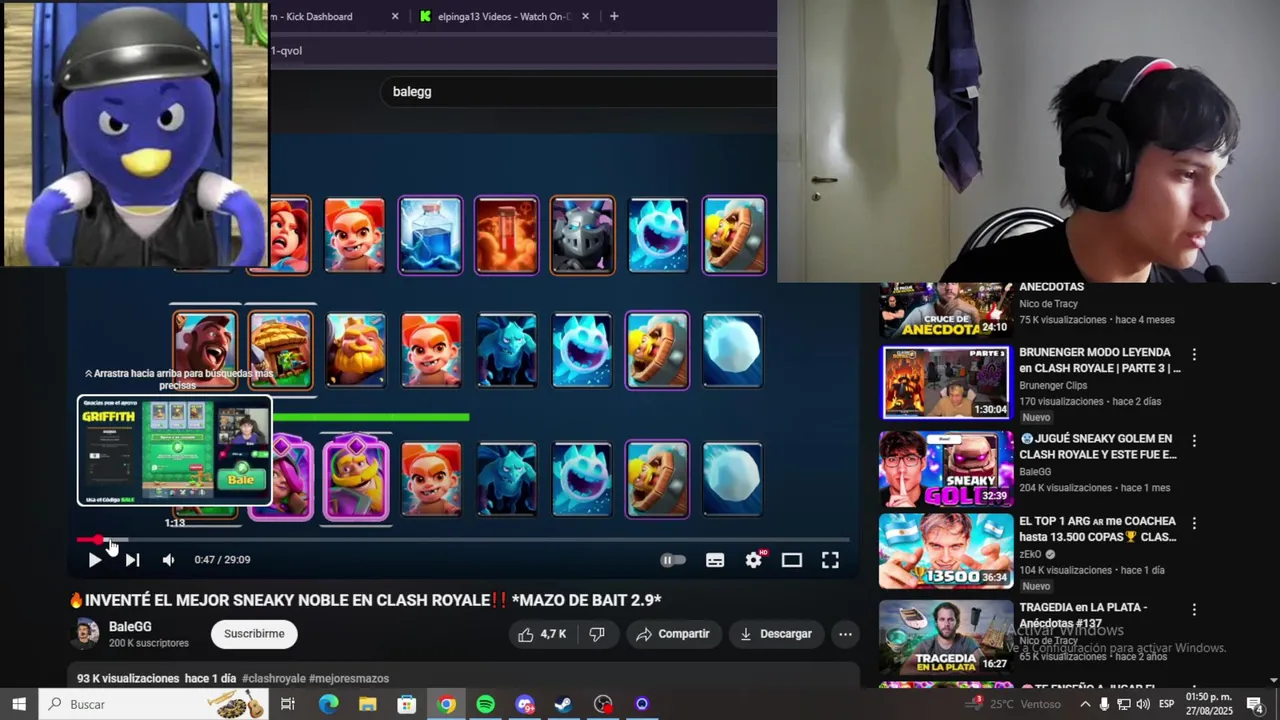1280x720 pixels.
Task: Open the purple circle app in taskbar
Action: click(x=642, y=704)
